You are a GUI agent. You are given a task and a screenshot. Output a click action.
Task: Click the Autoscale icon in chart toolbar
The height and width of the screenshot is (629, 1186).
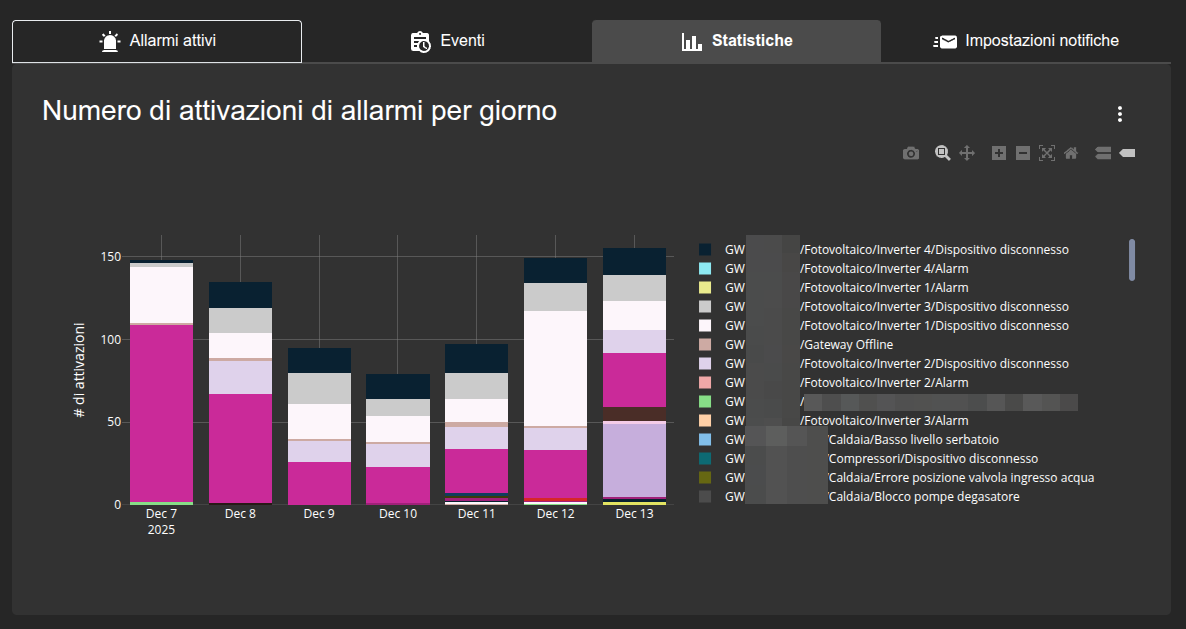(x=1047, y=153)
